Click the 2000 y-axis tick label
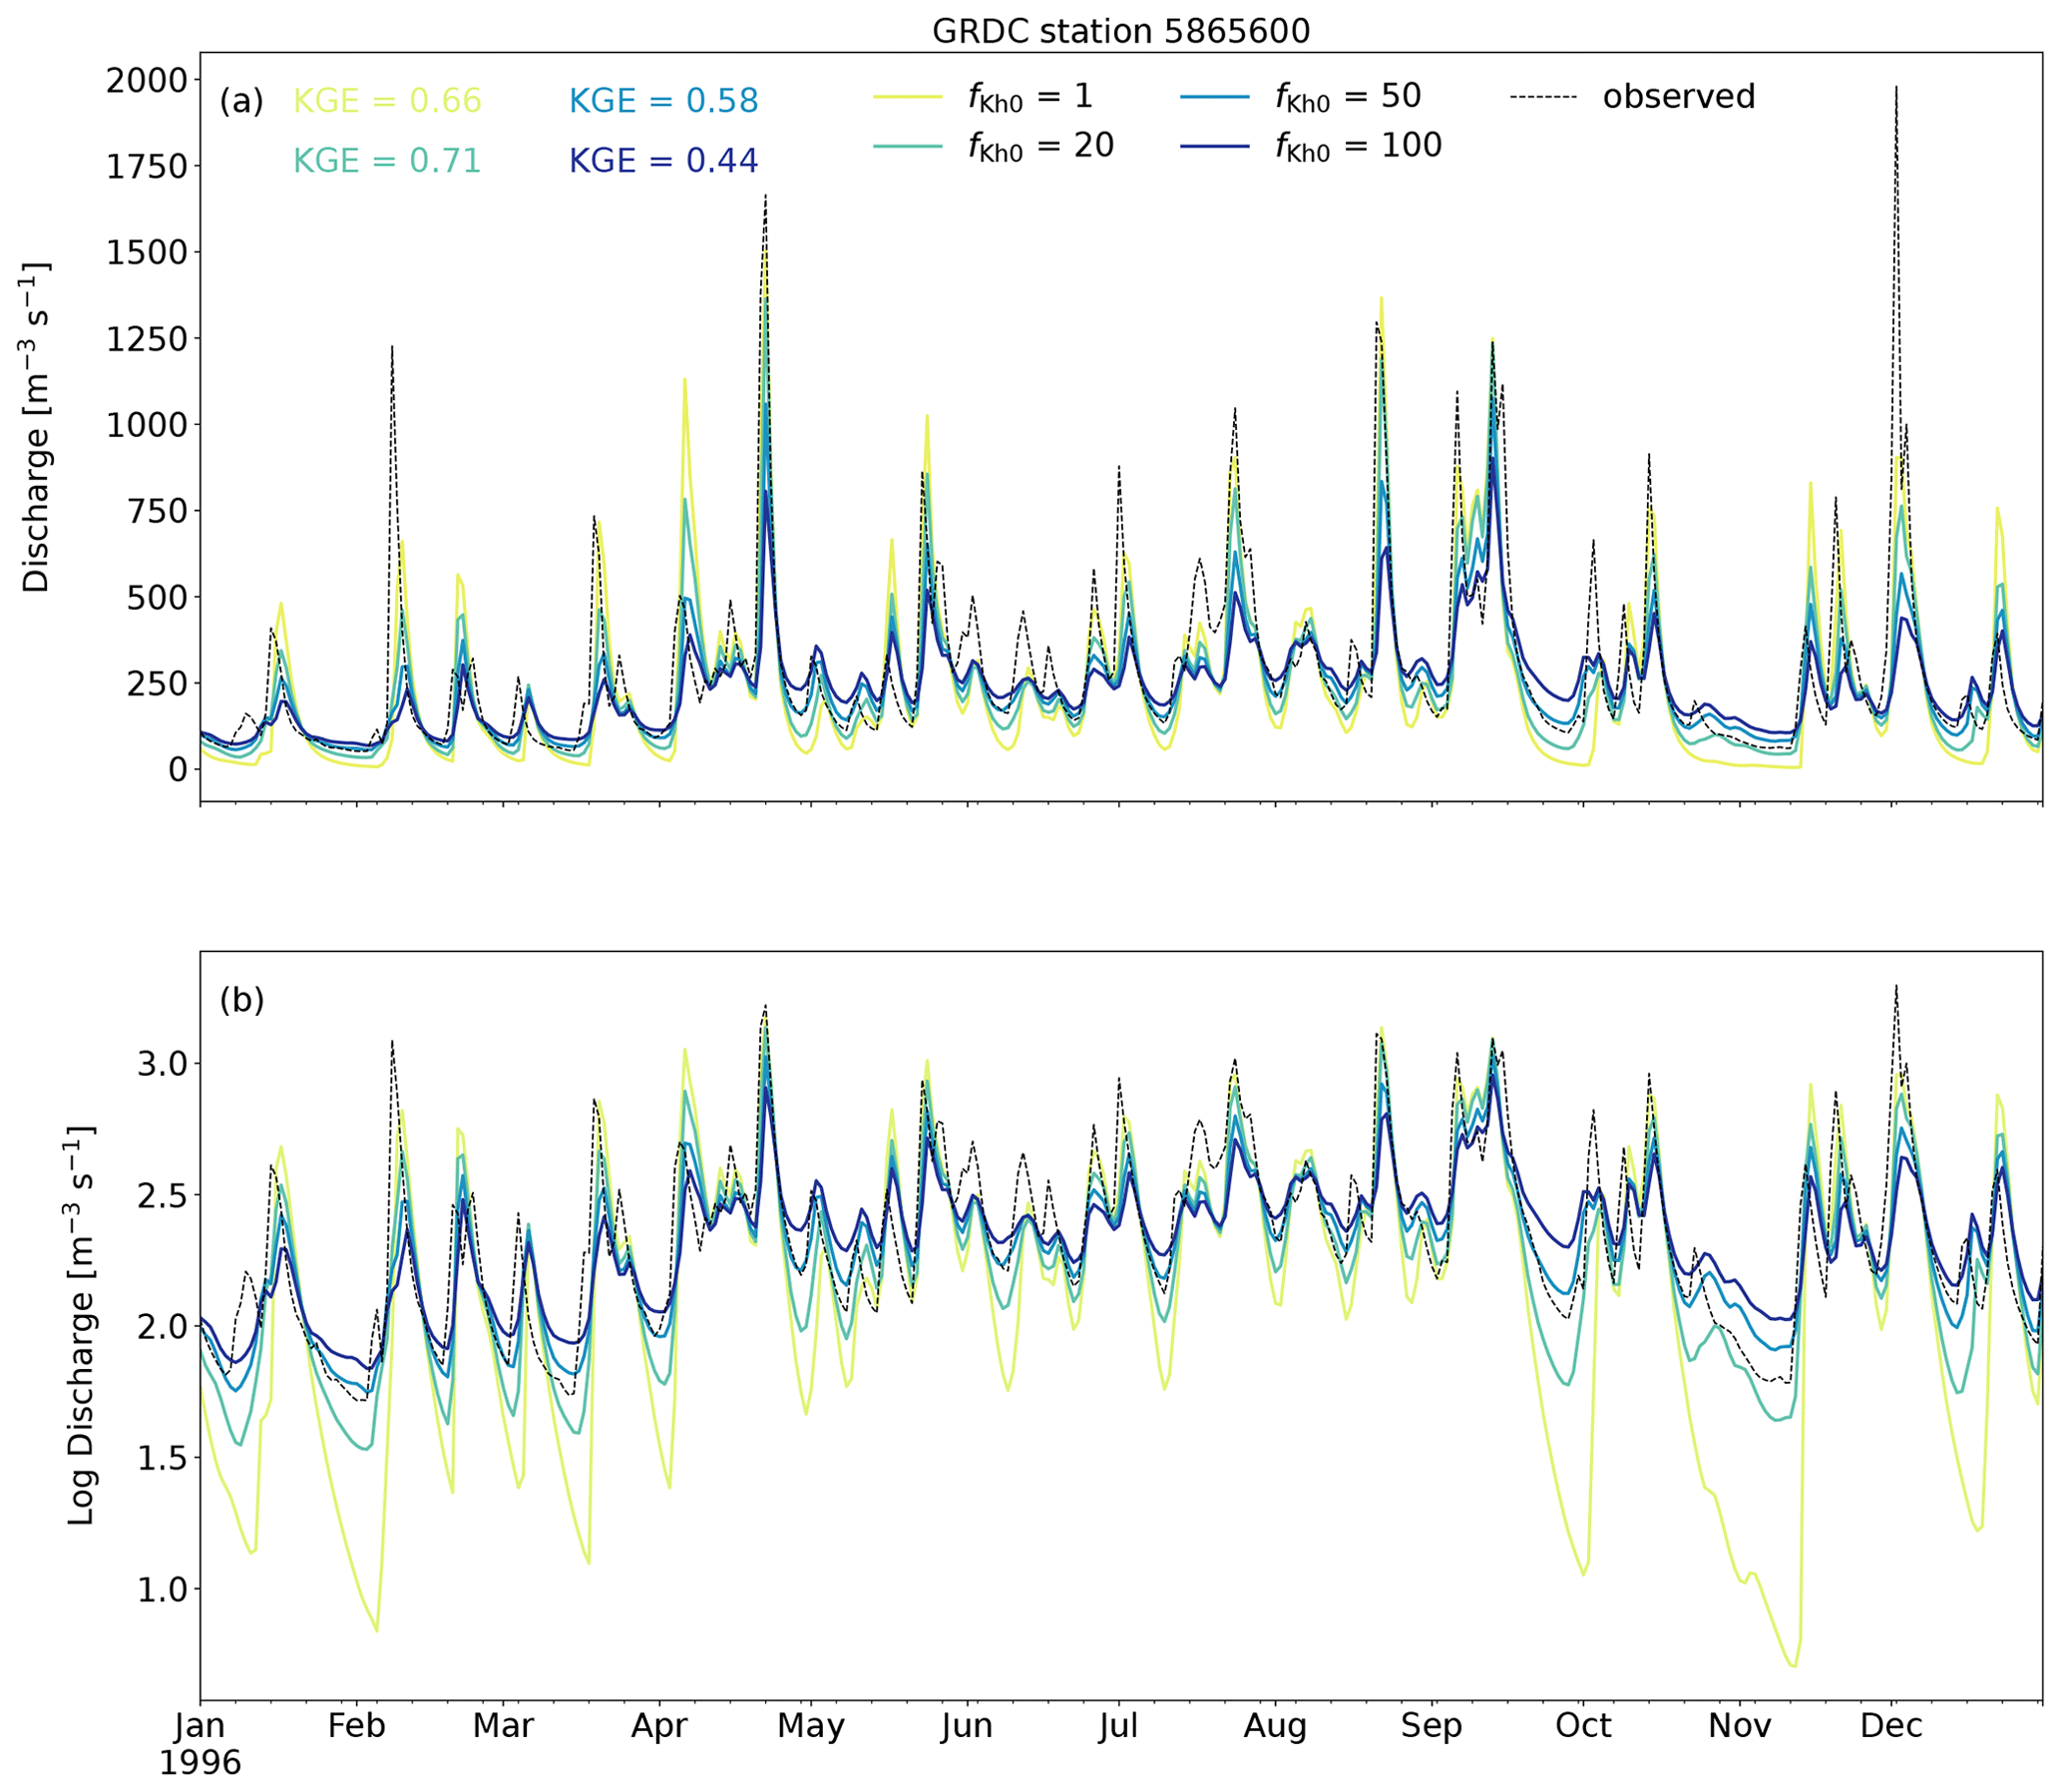Viewport: 2062px width, 1792px height. click(147, 80)
